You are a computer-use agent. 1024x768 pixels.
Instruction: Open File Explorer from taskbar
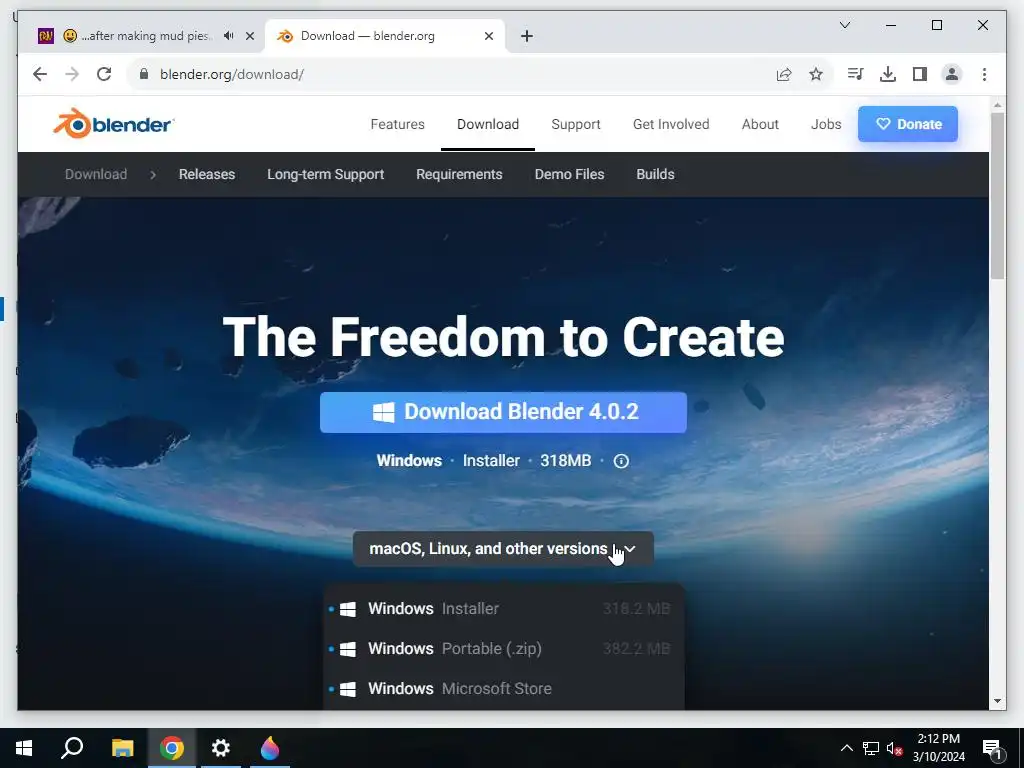click(x=122, y=748)
